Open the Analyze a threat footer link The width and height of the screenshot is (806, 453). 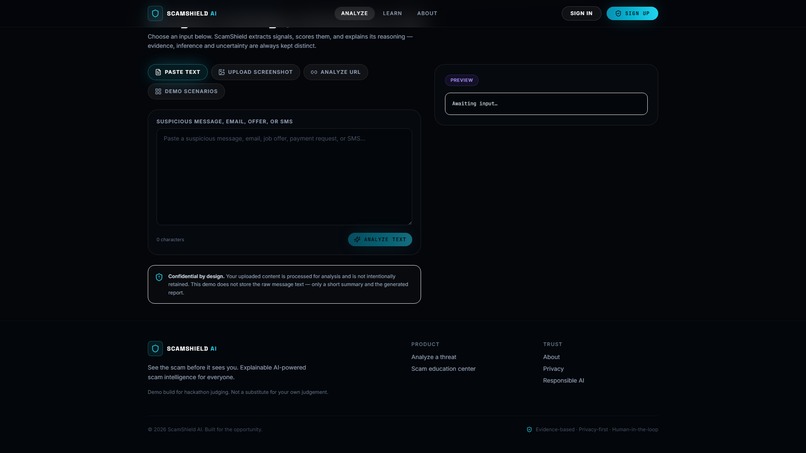433,357
